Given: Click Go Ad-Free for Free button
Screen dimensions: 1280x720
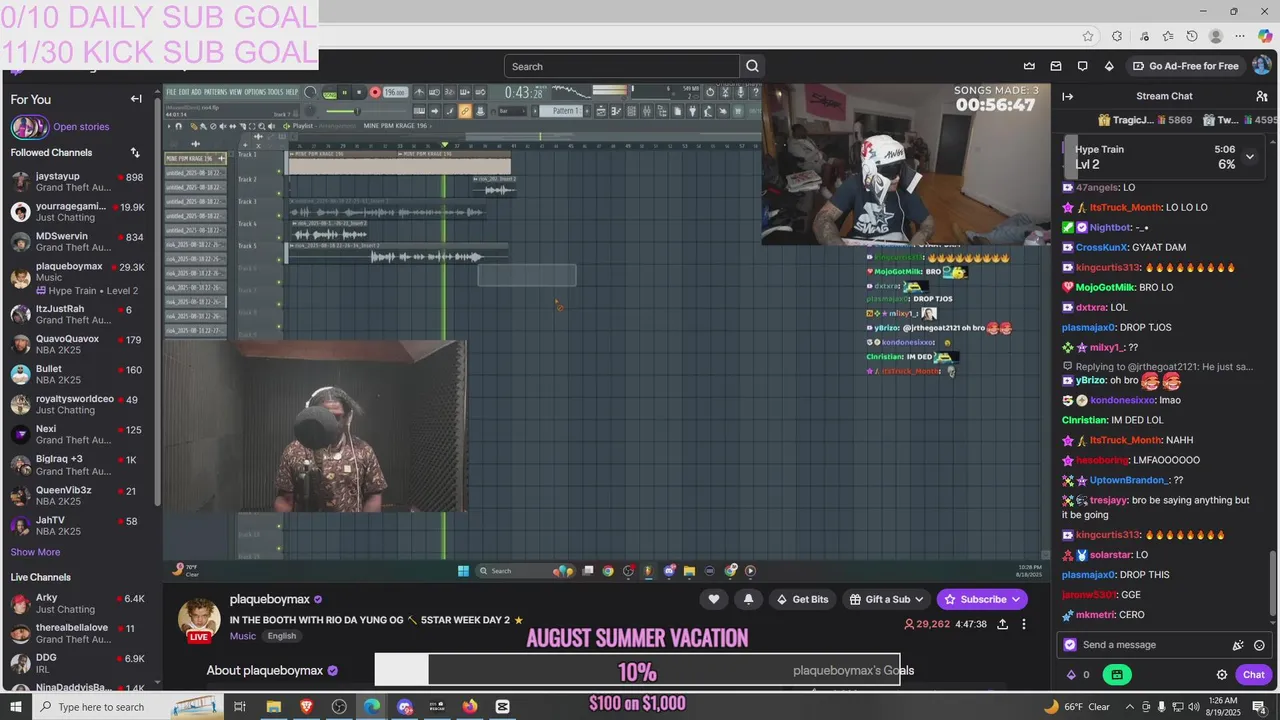Looking at the screenshot, I should coord(1185,66).
